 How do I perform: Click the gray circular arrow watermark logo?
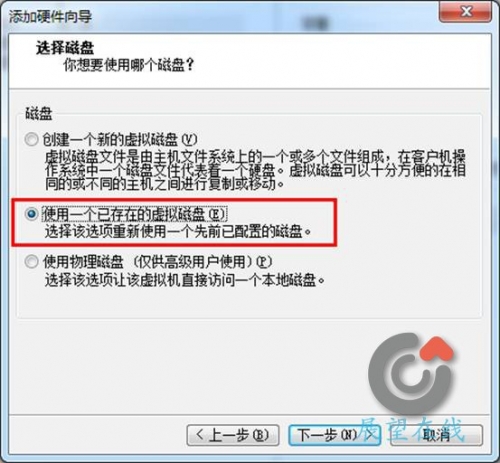point(411,375)
